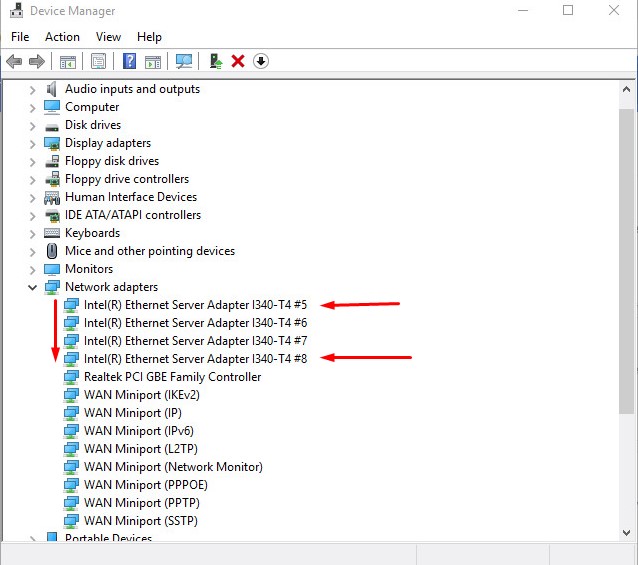Click the disable device down-arrow icon
Screen dimensions: 638x565
[261, 61]
